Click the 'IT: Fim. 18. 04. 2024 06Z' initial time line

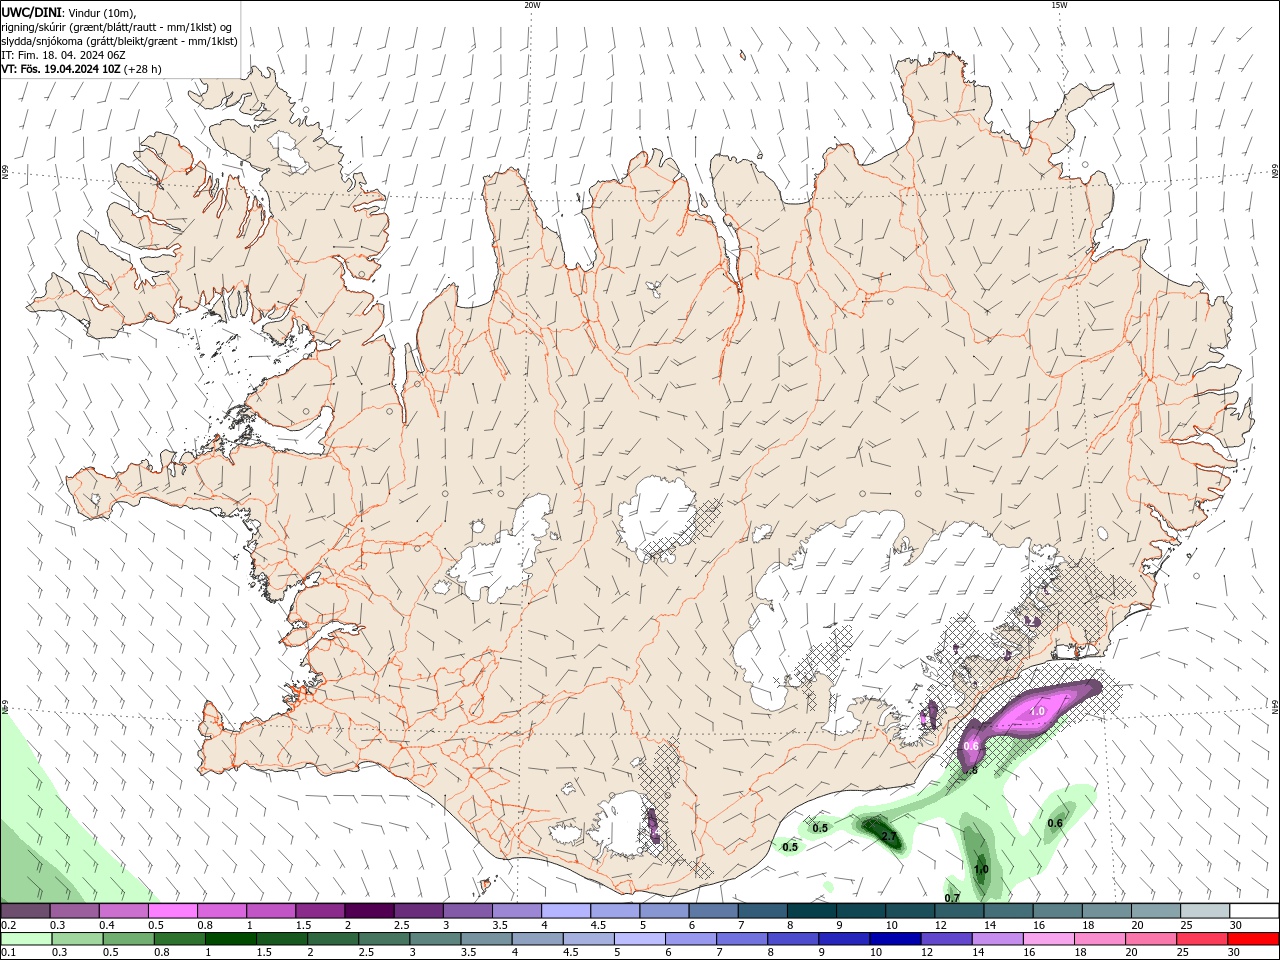[x=63, y=55]
